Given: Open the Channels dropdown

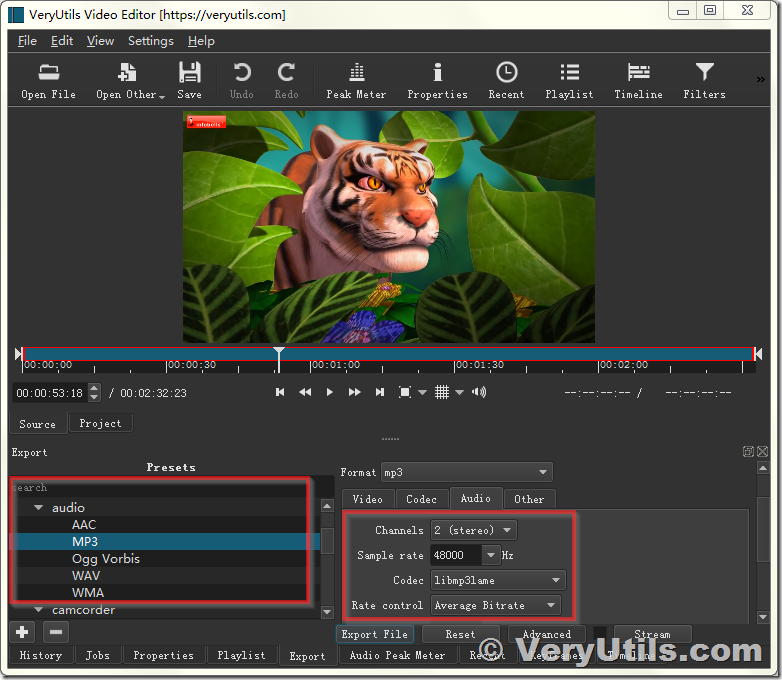Looking at the screenshot, I should (473, 530).
